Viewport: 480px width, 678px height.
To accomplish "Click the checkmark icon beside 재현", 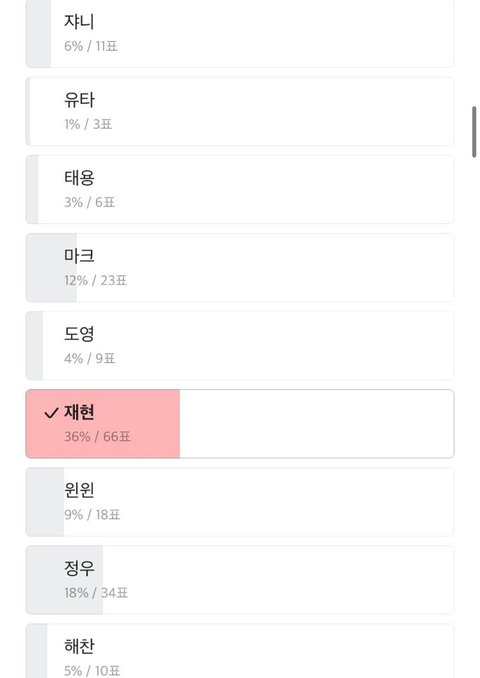I will pyautogui.click(x=51, y=413).
